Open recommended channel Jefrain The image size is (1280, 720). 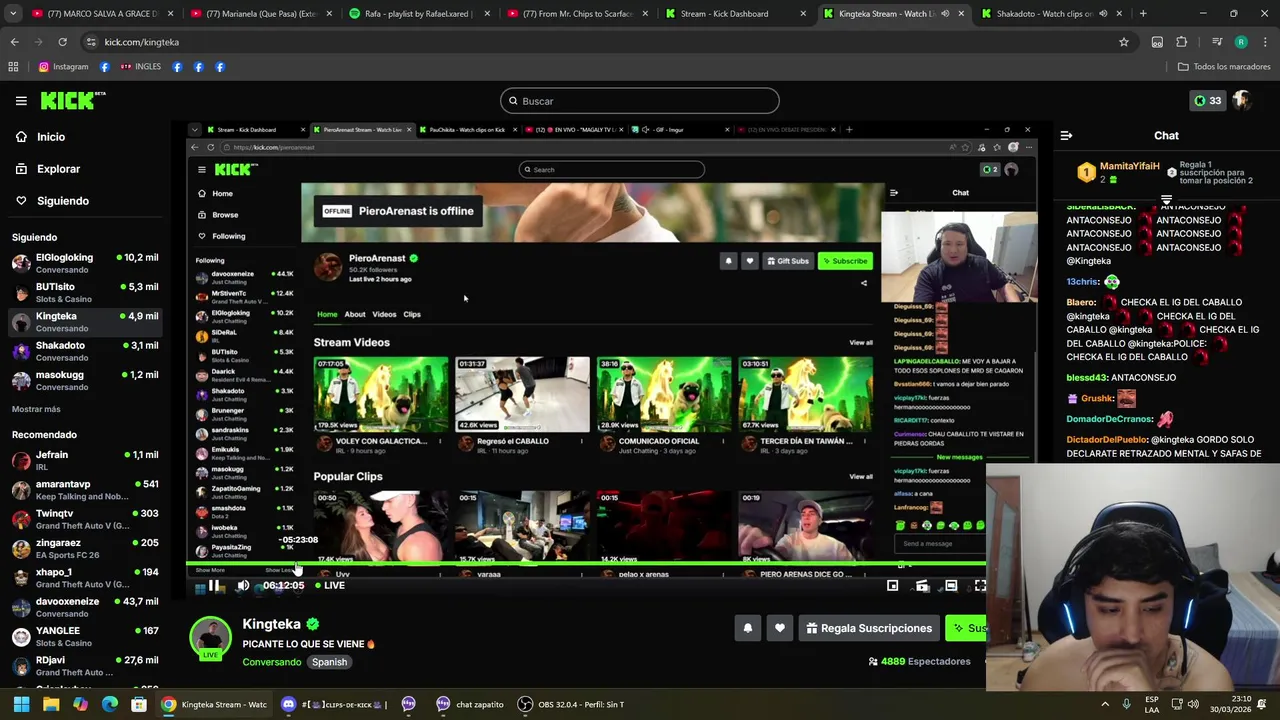tap(85, 460)
